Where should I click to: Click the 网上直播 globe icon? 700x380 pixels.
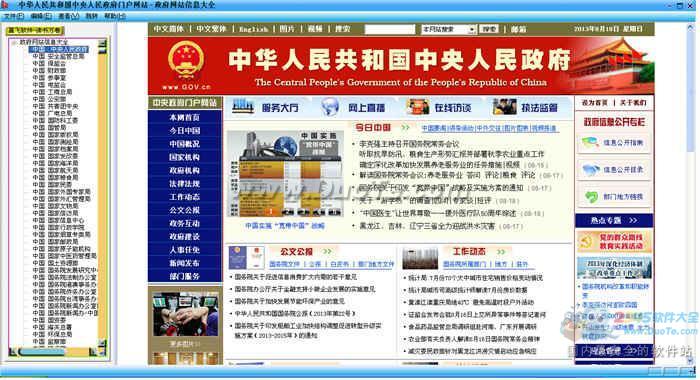(x=330, y=107)
